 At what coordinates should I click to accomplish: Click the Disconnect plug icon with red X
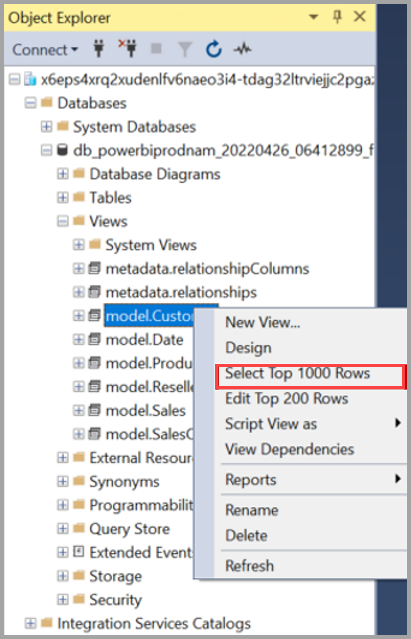click(127, 48)
